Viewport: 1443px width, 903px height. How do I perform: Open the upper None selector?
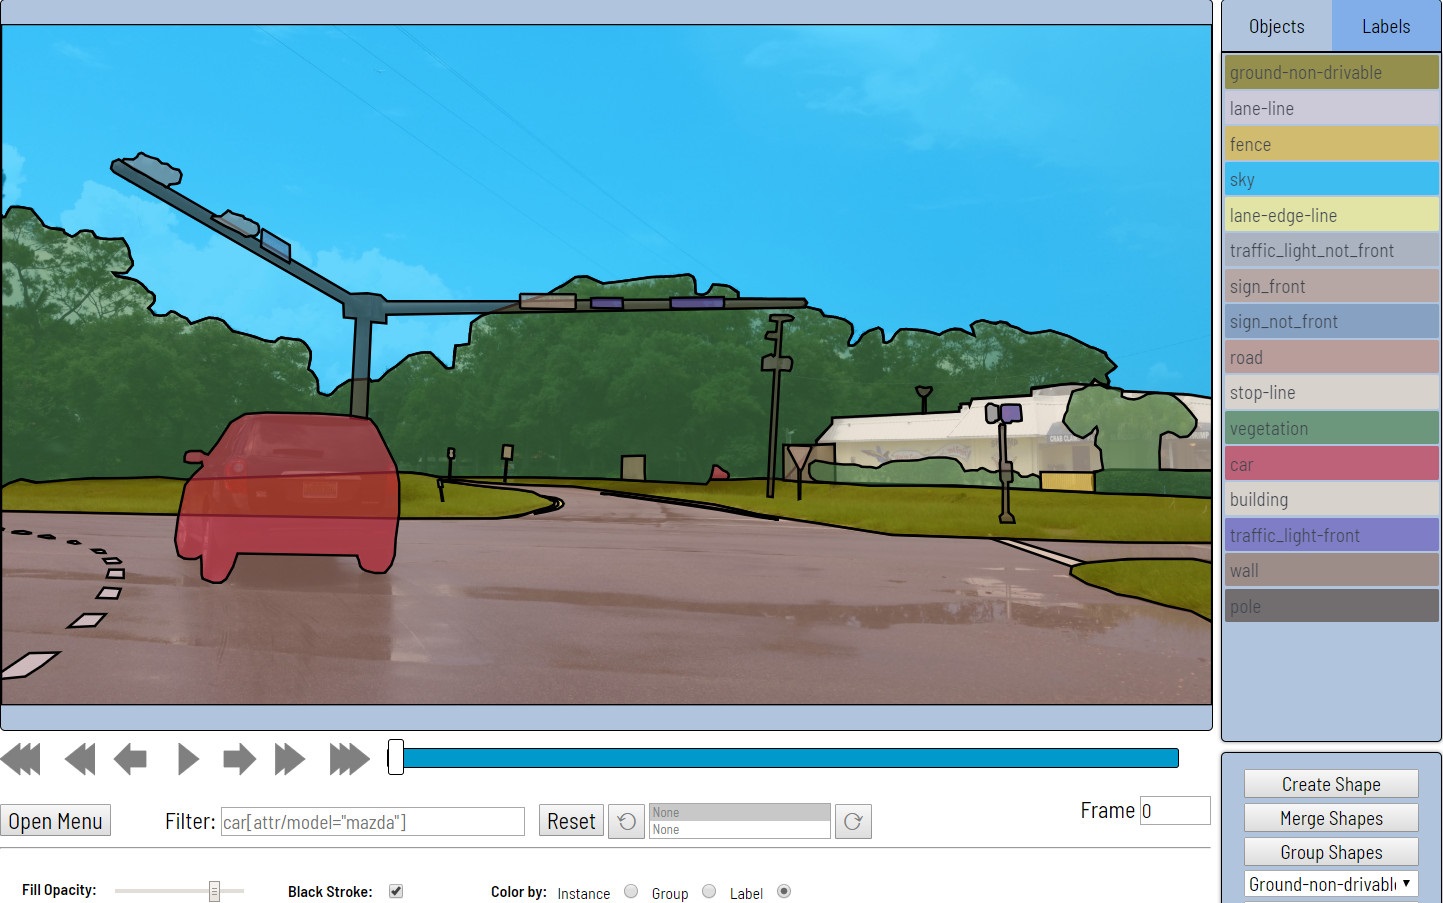click(739, 812)
